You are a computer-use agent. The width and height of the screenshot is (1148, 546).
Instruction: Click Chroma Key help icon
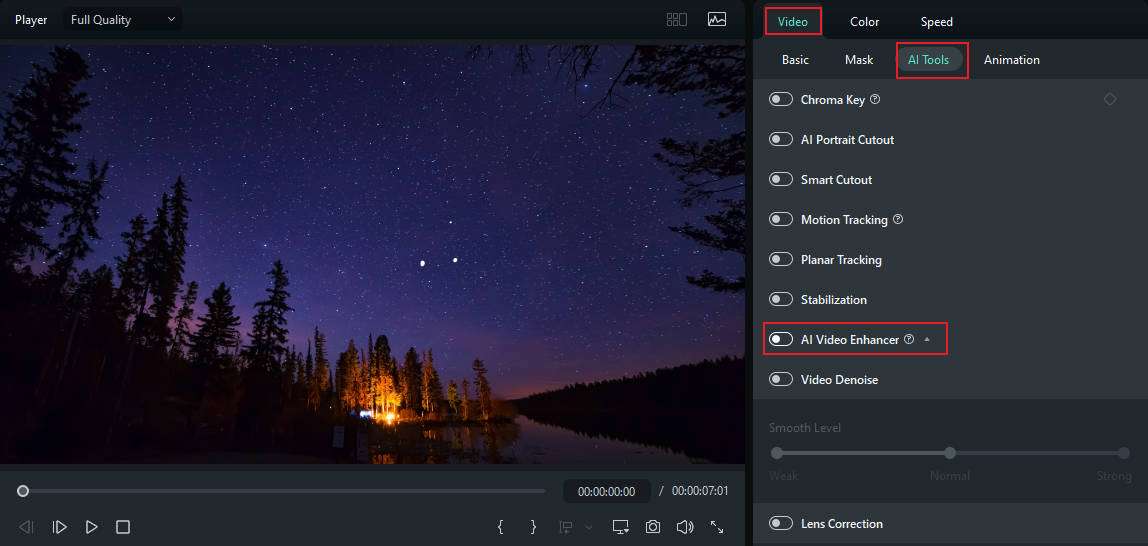[x=875, y=100]
